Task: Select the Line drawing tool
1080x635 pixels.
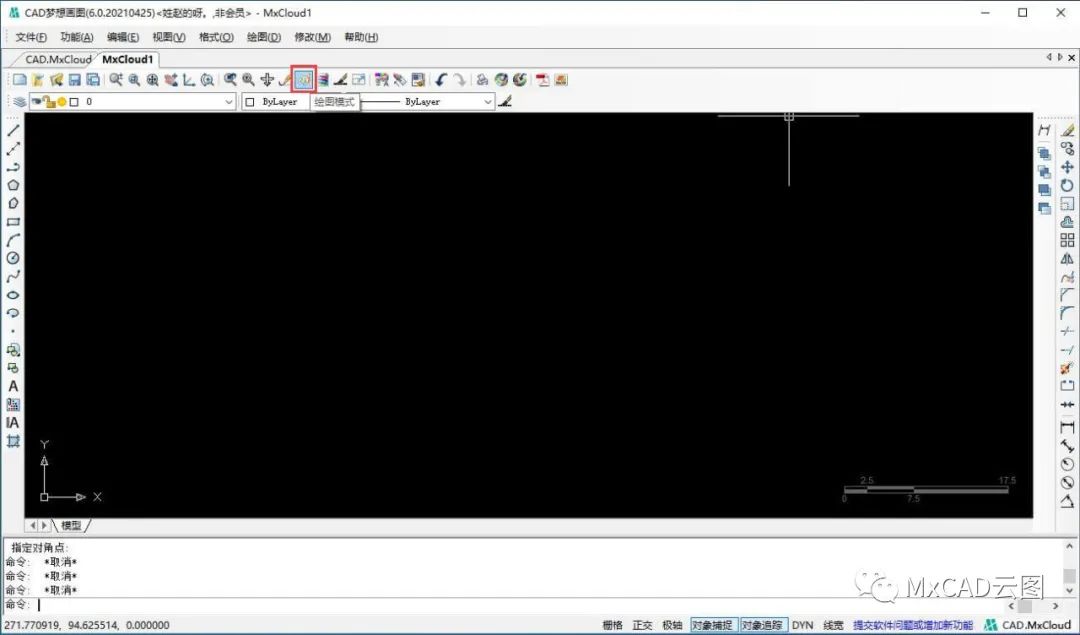Action: point(13,130)
